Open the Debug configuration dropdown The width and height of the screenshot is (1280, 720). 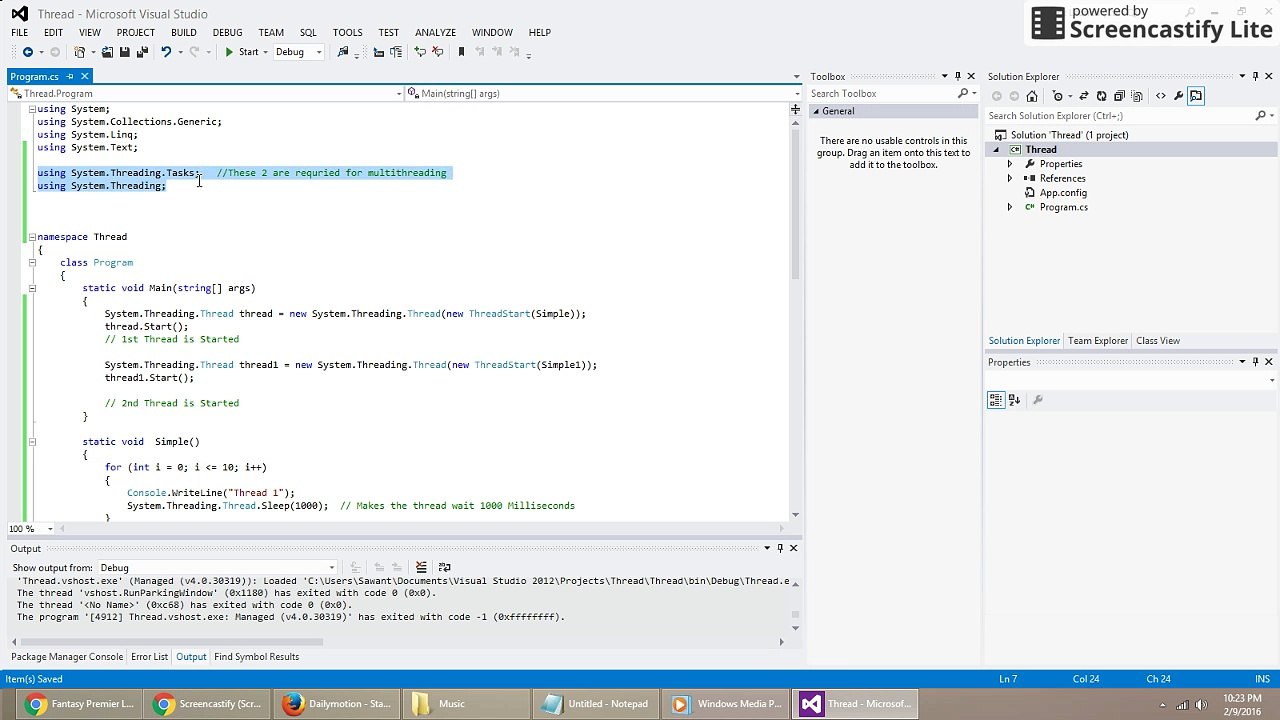pos(299,52)
